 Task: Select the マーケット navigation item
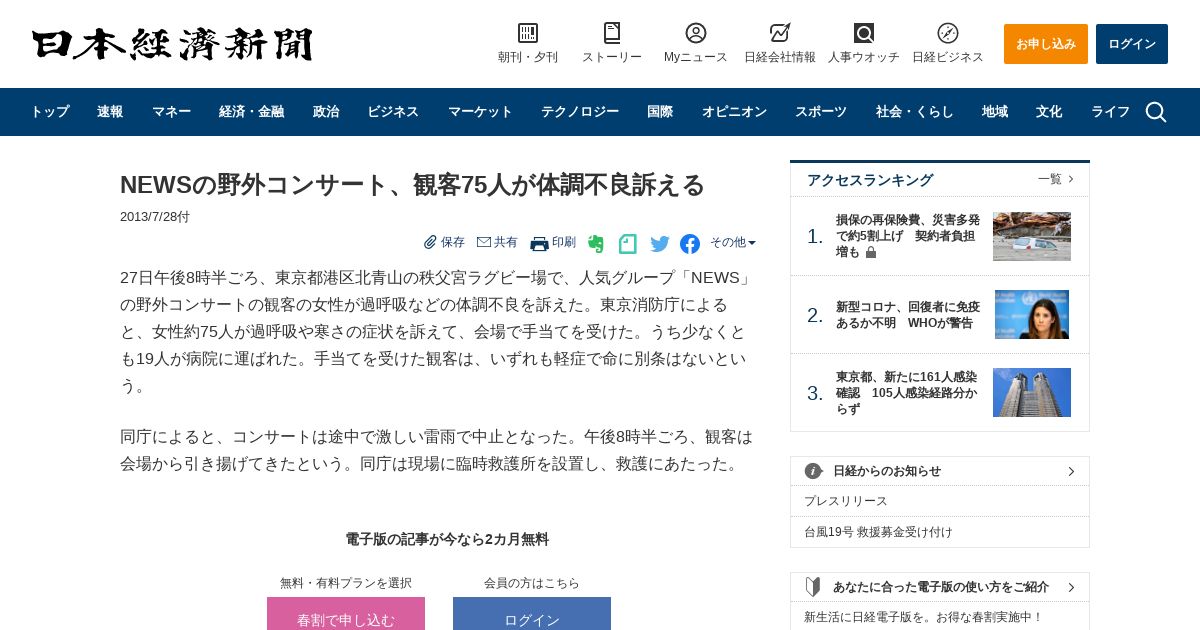pos(480,112)
